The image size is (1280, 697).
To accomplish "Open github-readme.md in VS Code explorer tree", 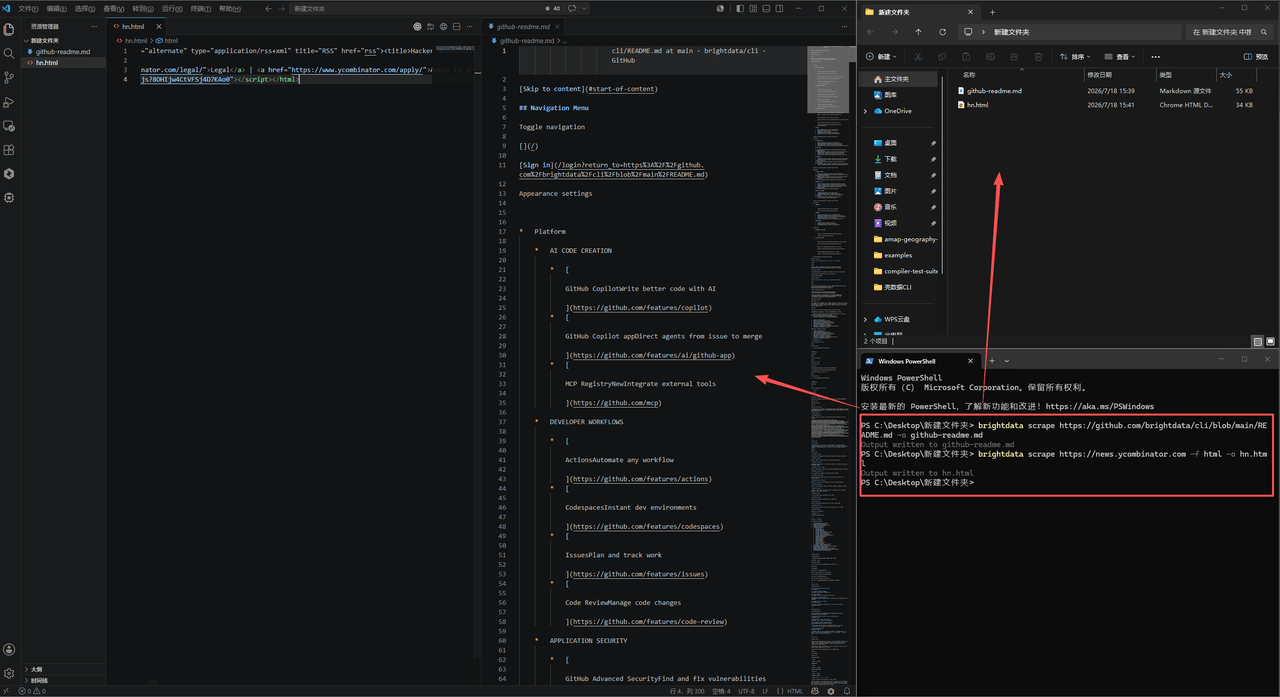I will click(x=63, y=52).
